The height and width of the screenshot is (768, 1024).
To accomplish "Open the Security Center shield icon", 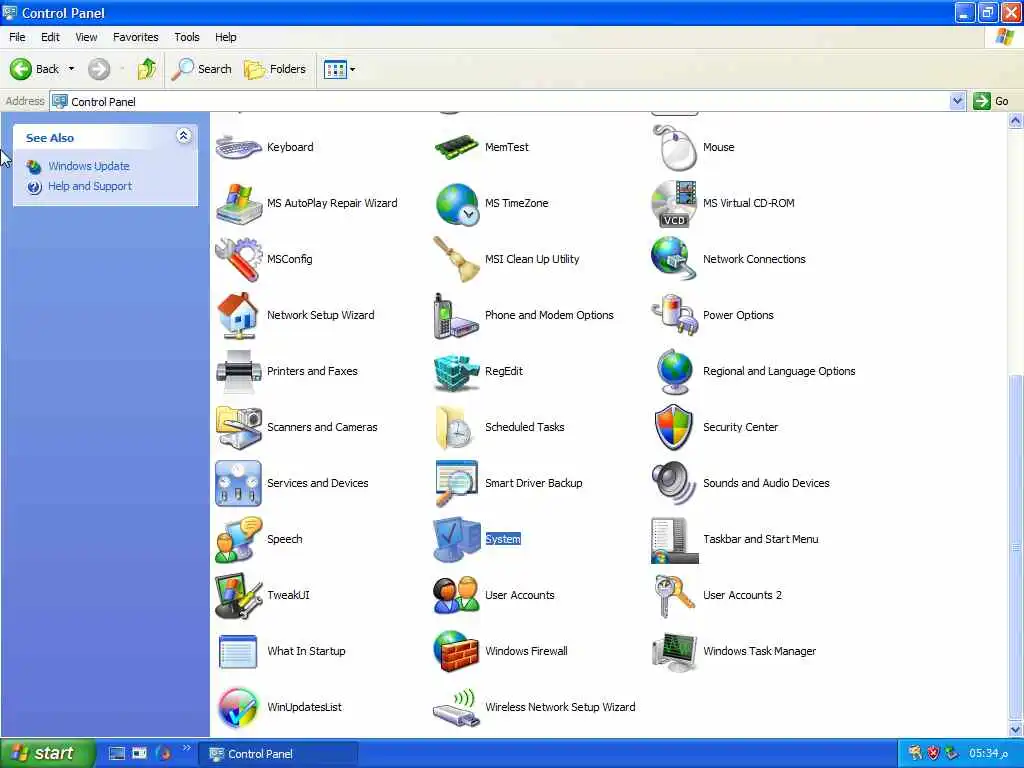I will [673, 427].
